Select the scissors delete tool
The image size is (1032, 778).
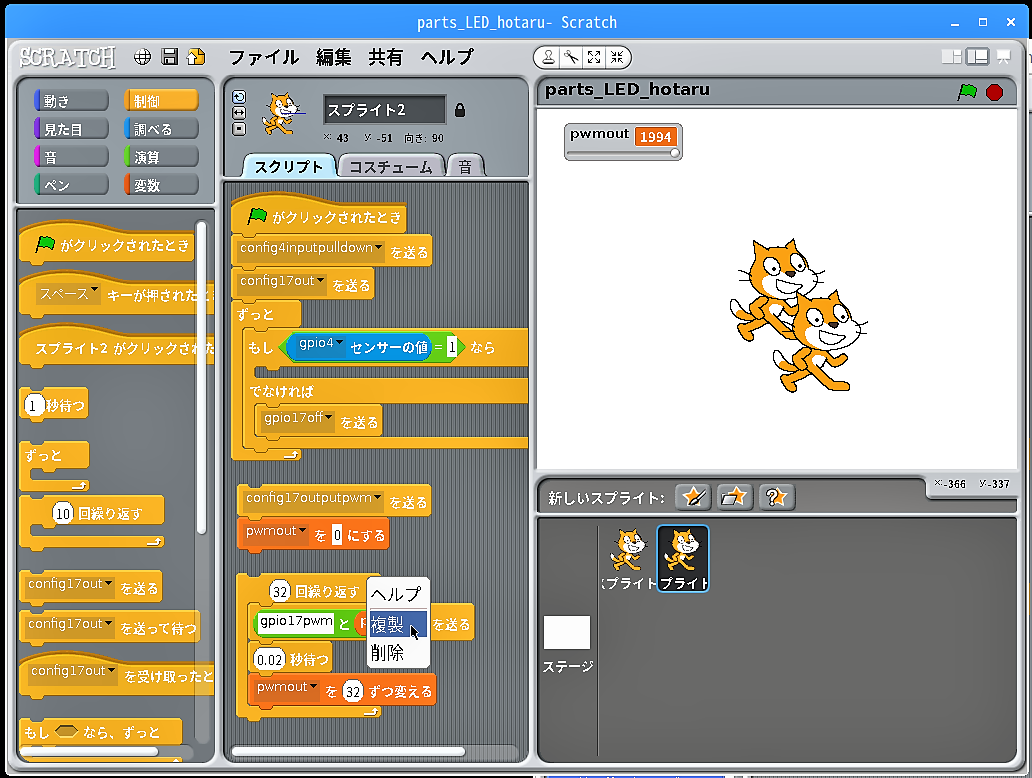pos(571,58)
